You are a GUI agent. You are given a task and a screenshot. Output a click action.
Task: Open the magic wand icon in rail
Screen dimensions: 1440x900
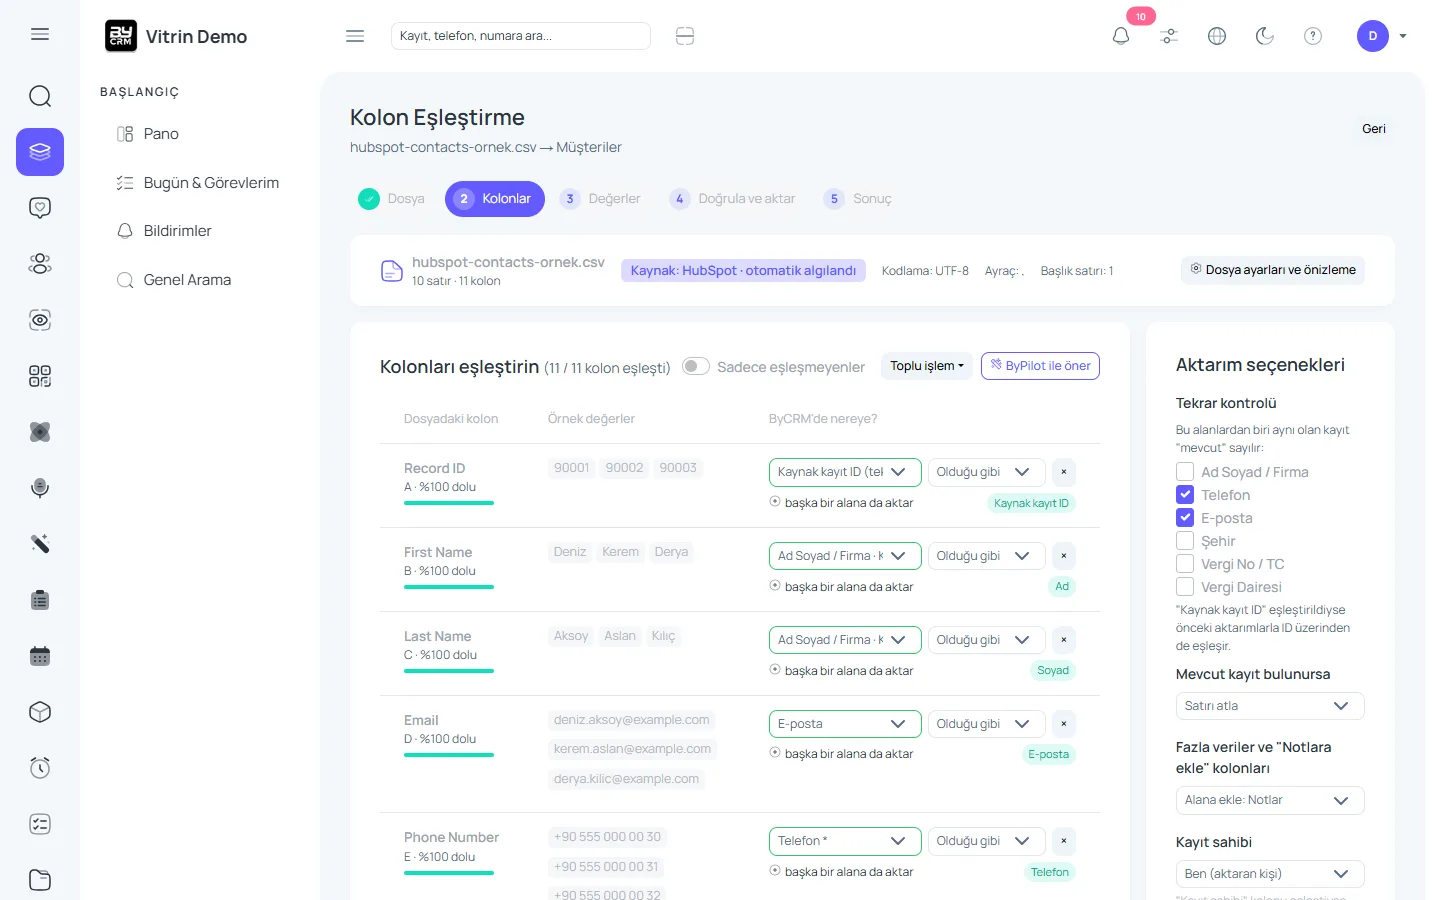[x=40, y=544]
